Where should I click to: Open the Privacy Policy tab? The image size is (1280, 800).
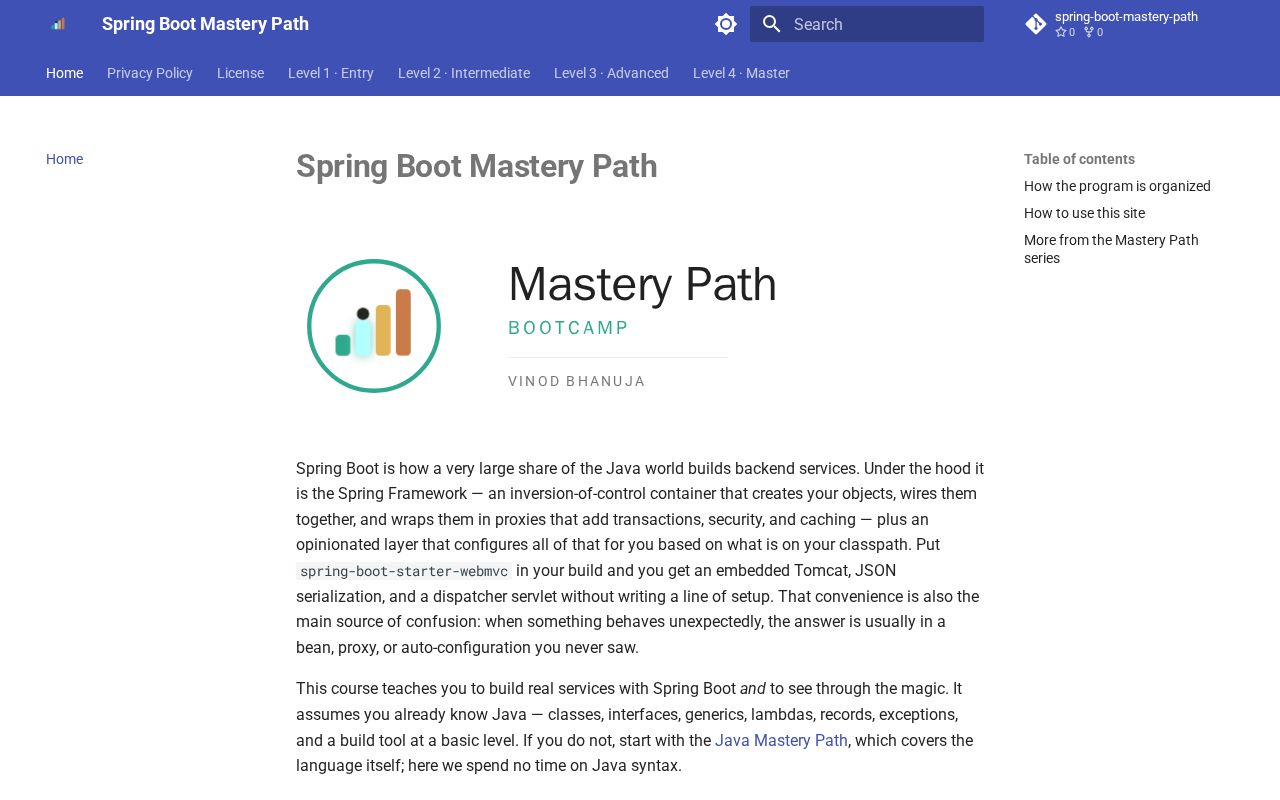click(150, 73)
